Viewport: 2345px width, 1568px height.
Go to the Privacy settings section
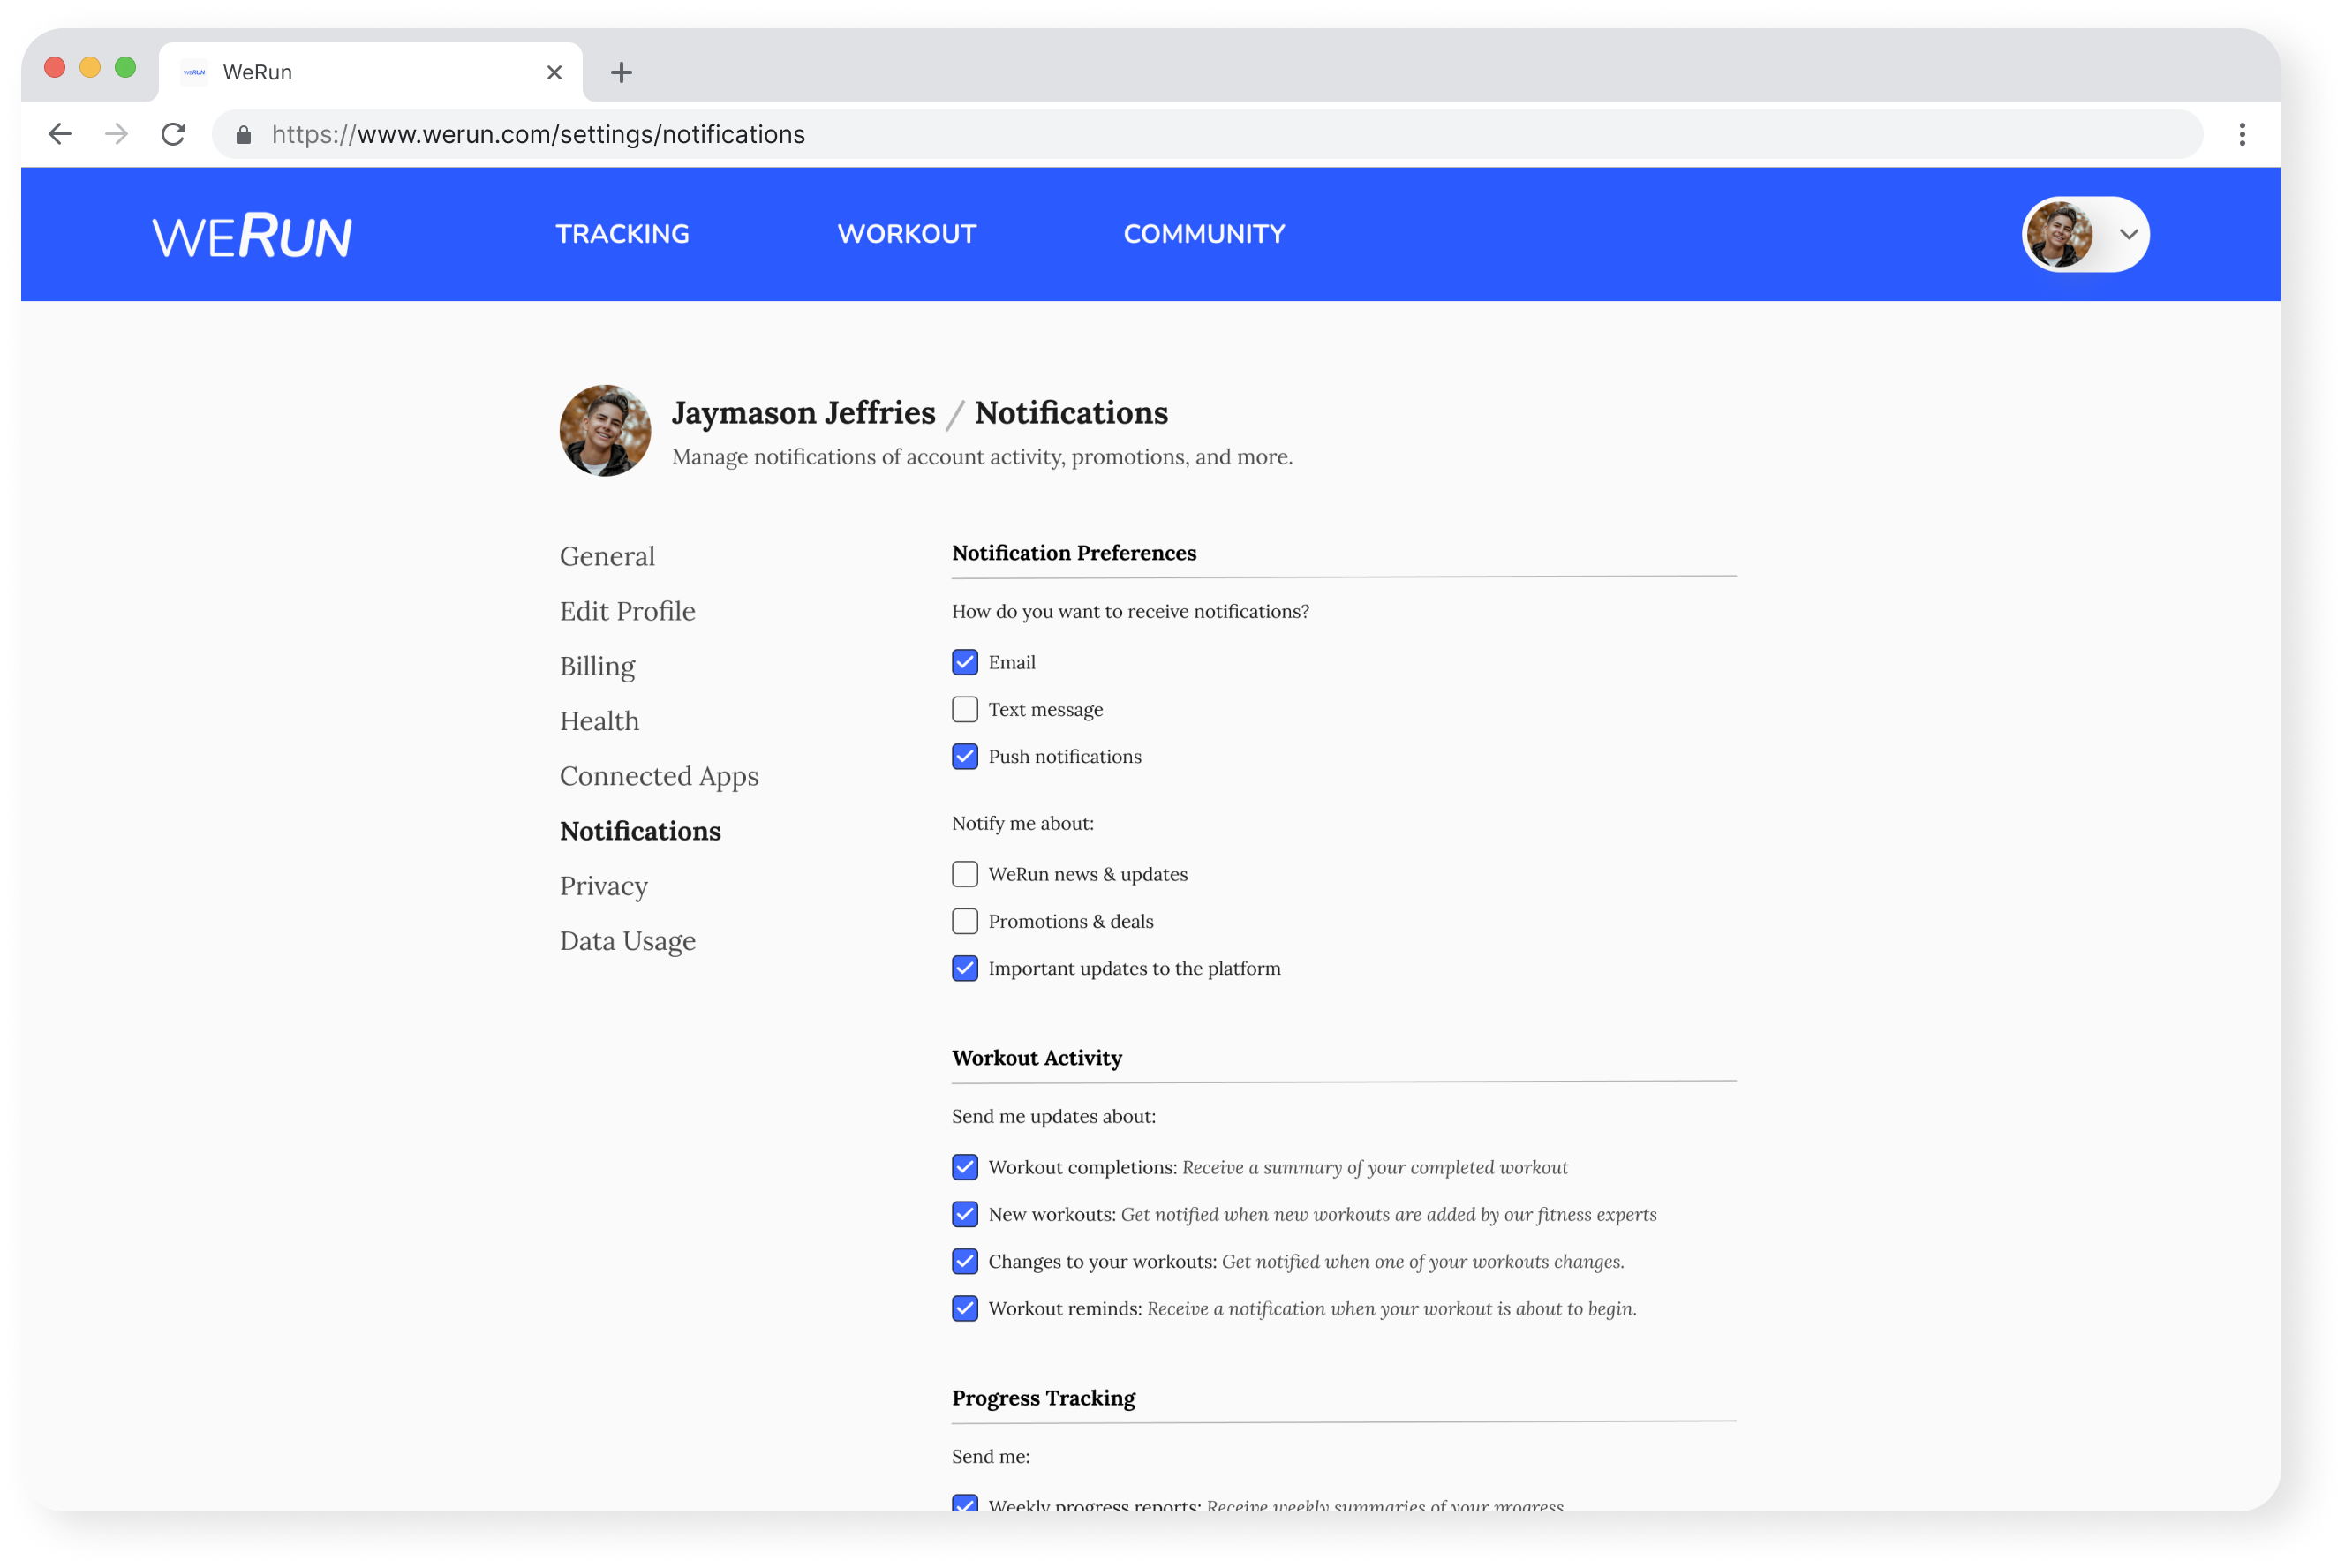click(x=603, y=885)
